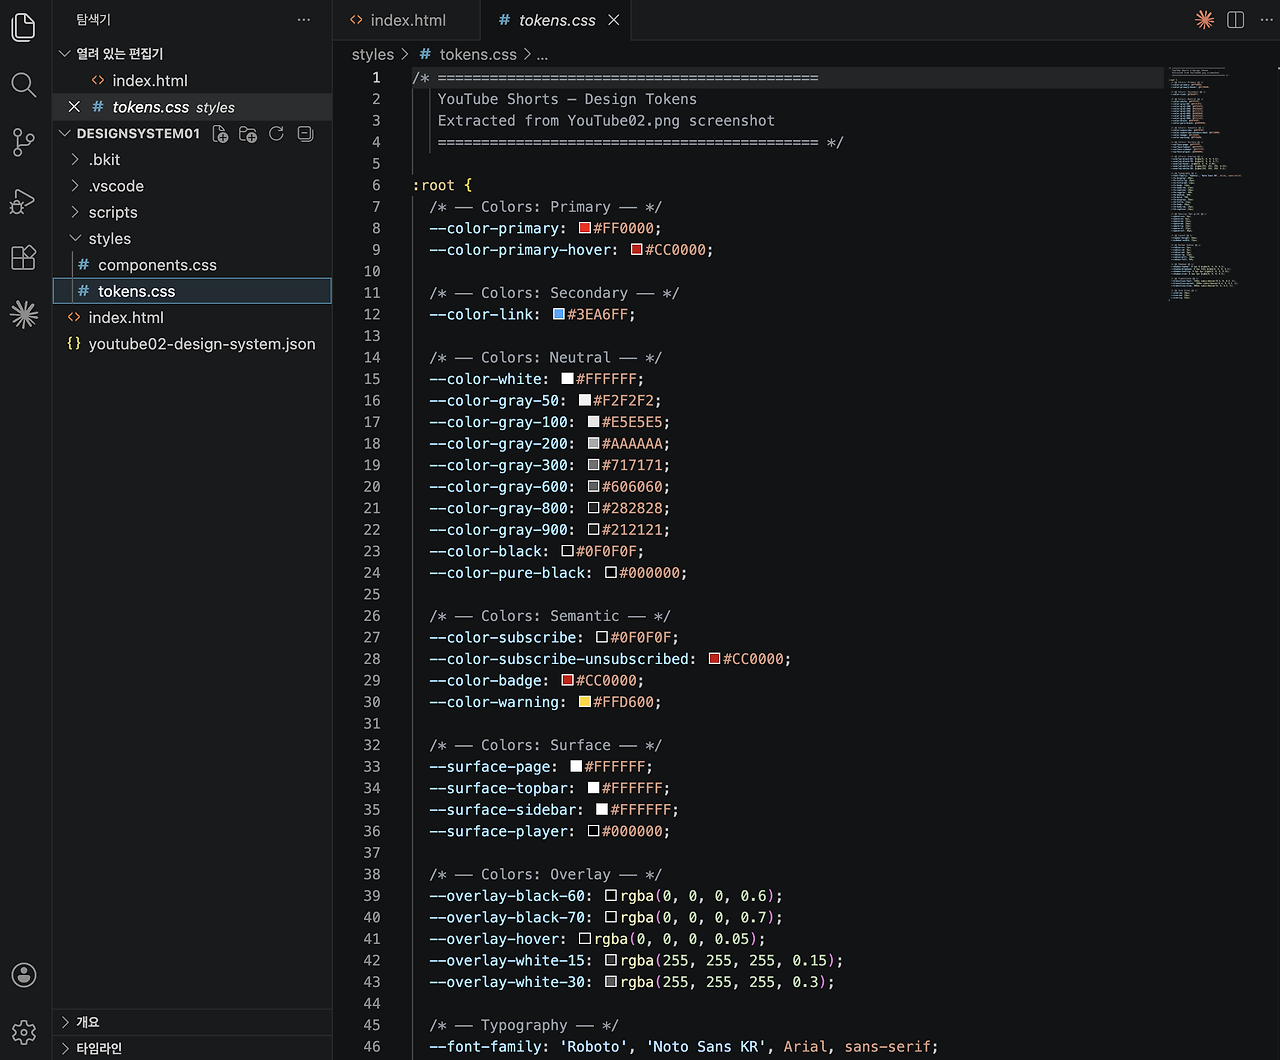Open youtube02-design-system.json file
Image resolution: width=1280 pixels, height=1060 pixels.
tap(192, 344)
